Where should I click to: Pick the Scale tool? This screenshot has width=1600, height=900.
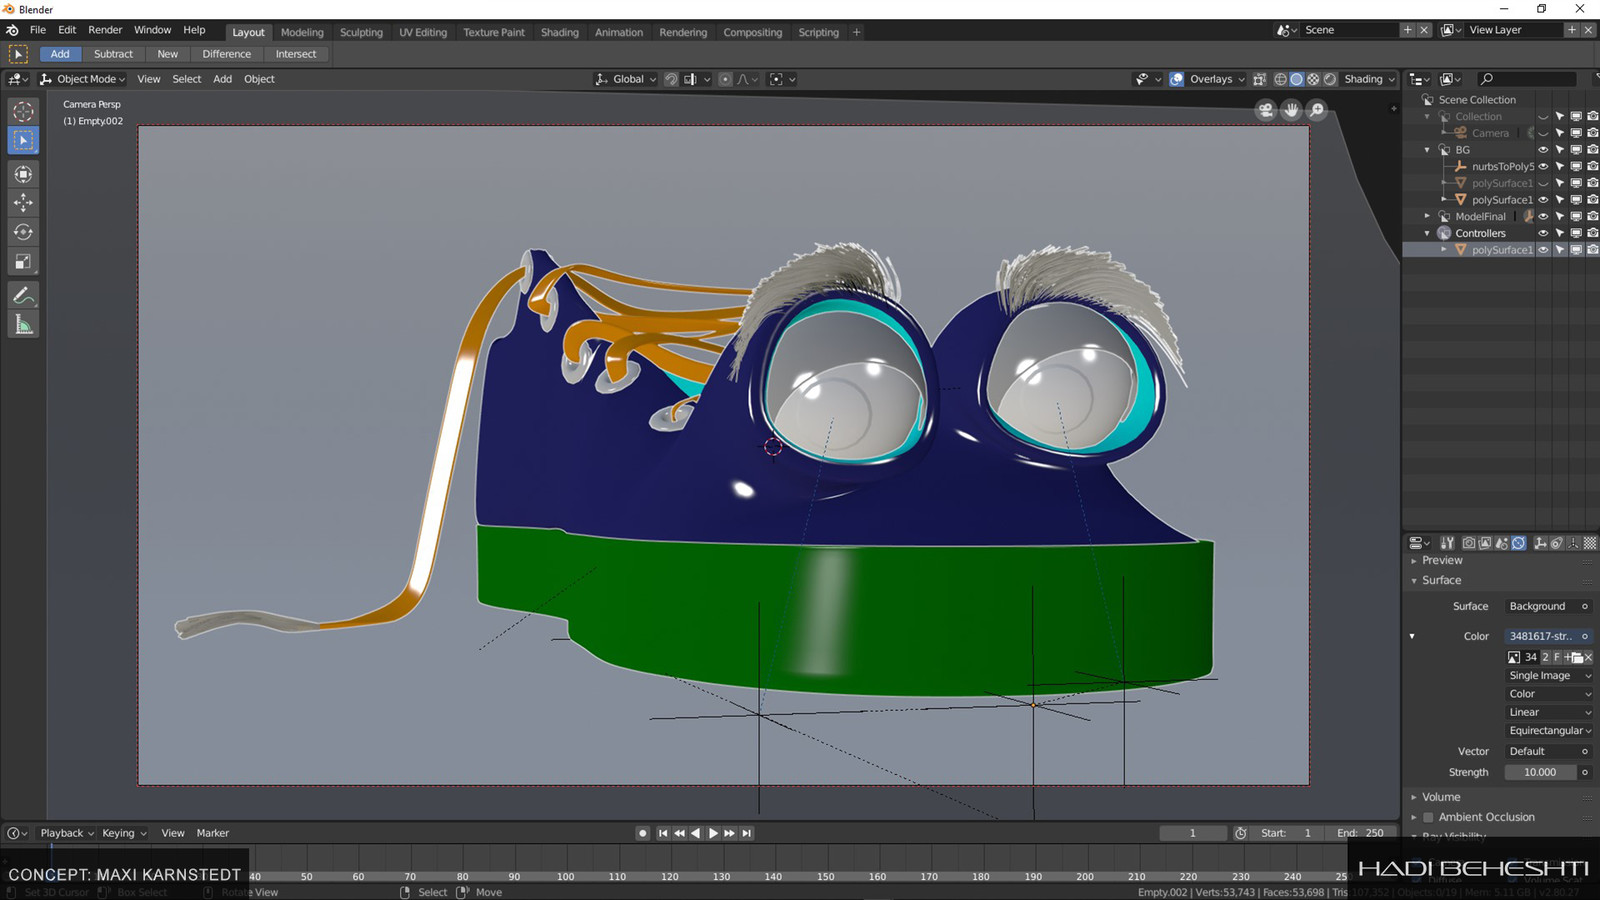tap(23, 262)
